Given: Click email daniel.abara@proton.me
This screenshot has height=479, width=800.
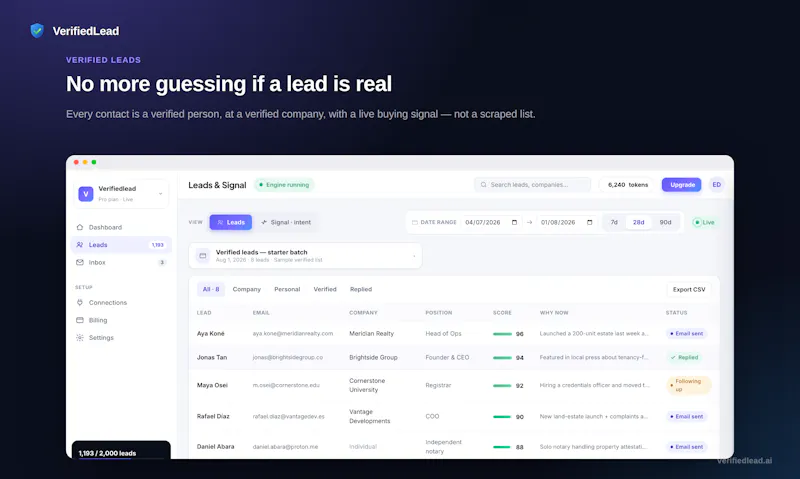Looking at the screenshot, I should pos(285,447).
